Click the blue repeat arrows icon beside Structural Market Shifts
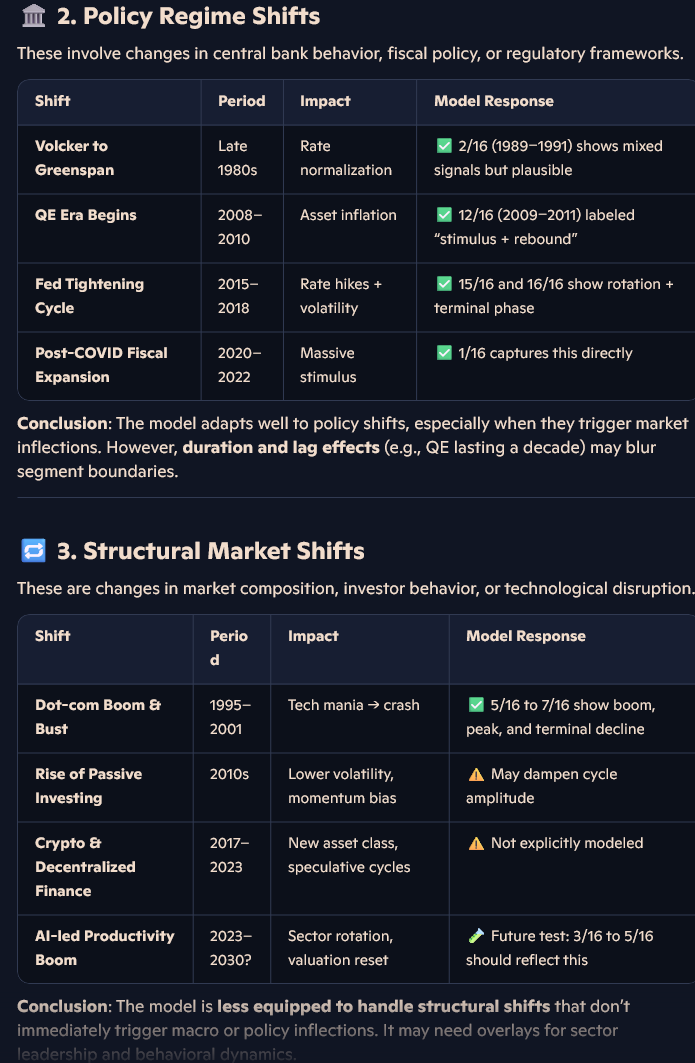Image resolution: width=695 pixels, height=1063 pixels. tap(33, 551)
